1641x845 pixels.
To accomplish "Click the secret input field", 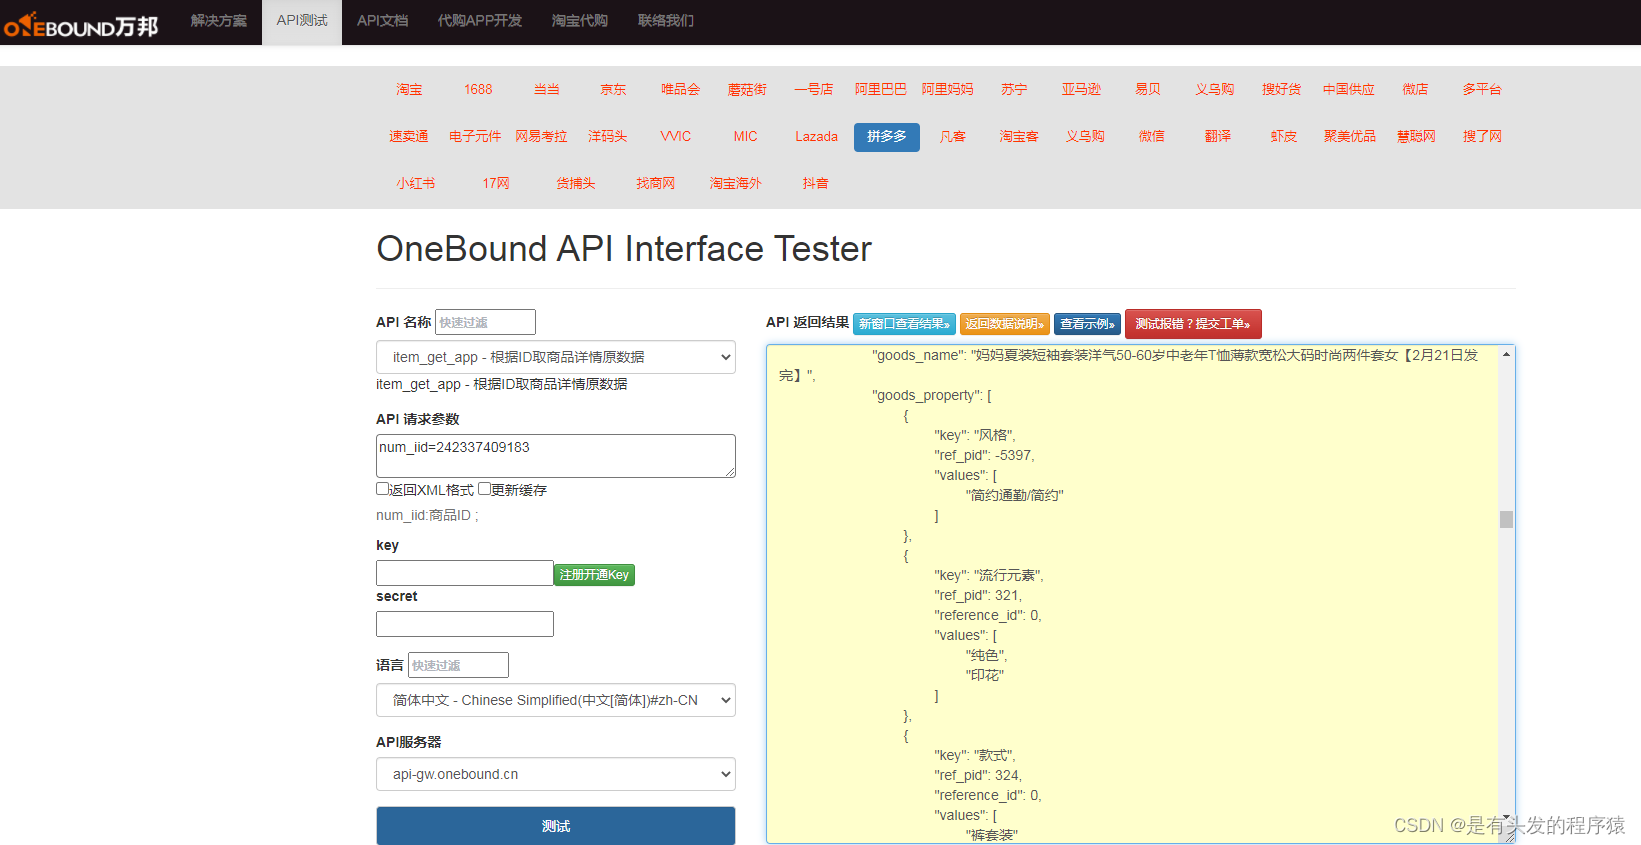I will (465, 624).
